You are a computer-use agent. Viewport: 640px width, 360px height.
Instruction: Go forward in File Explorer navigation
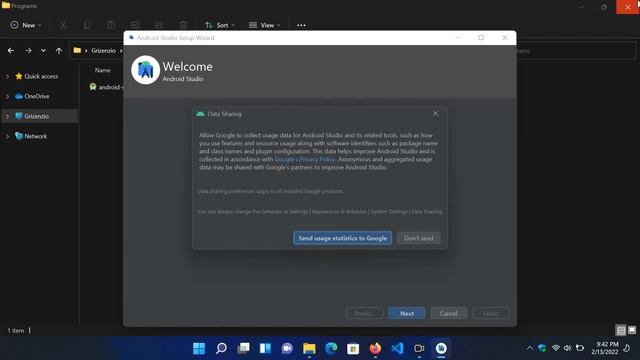click(28, 51)
